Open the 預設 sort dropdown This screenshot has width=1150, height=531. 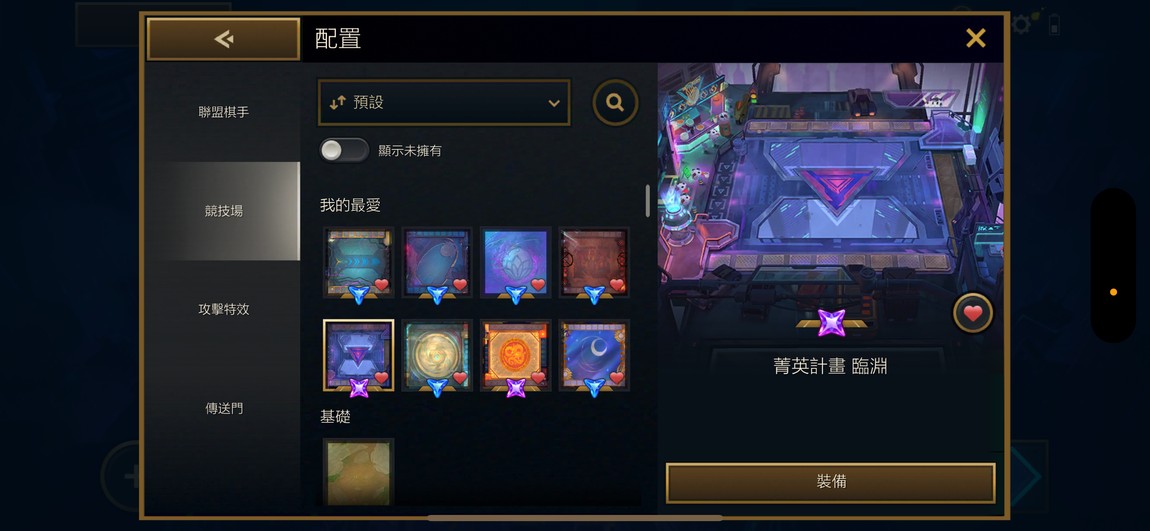click(x=444, y=103)
